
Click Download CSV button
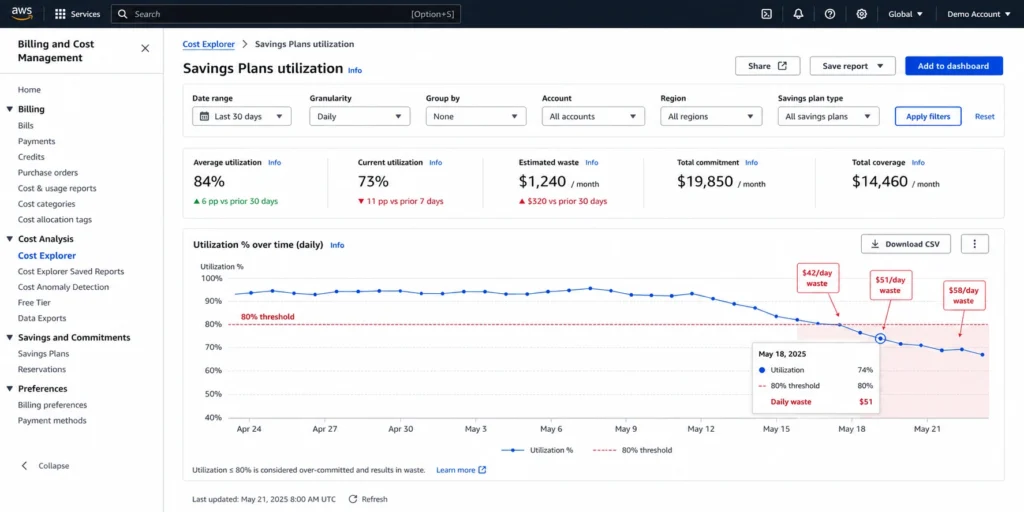[x=906, y=244]
